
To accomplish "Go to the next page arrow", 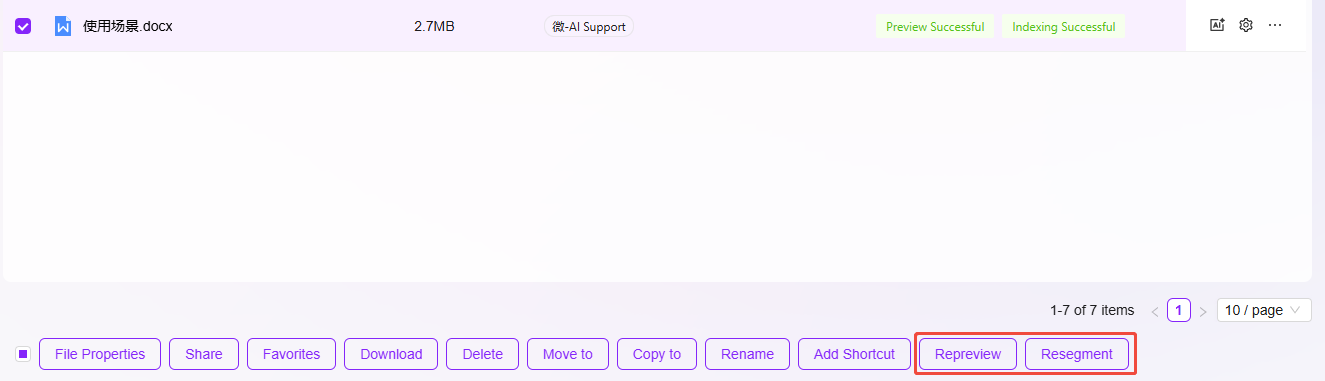I will 1203,311.
